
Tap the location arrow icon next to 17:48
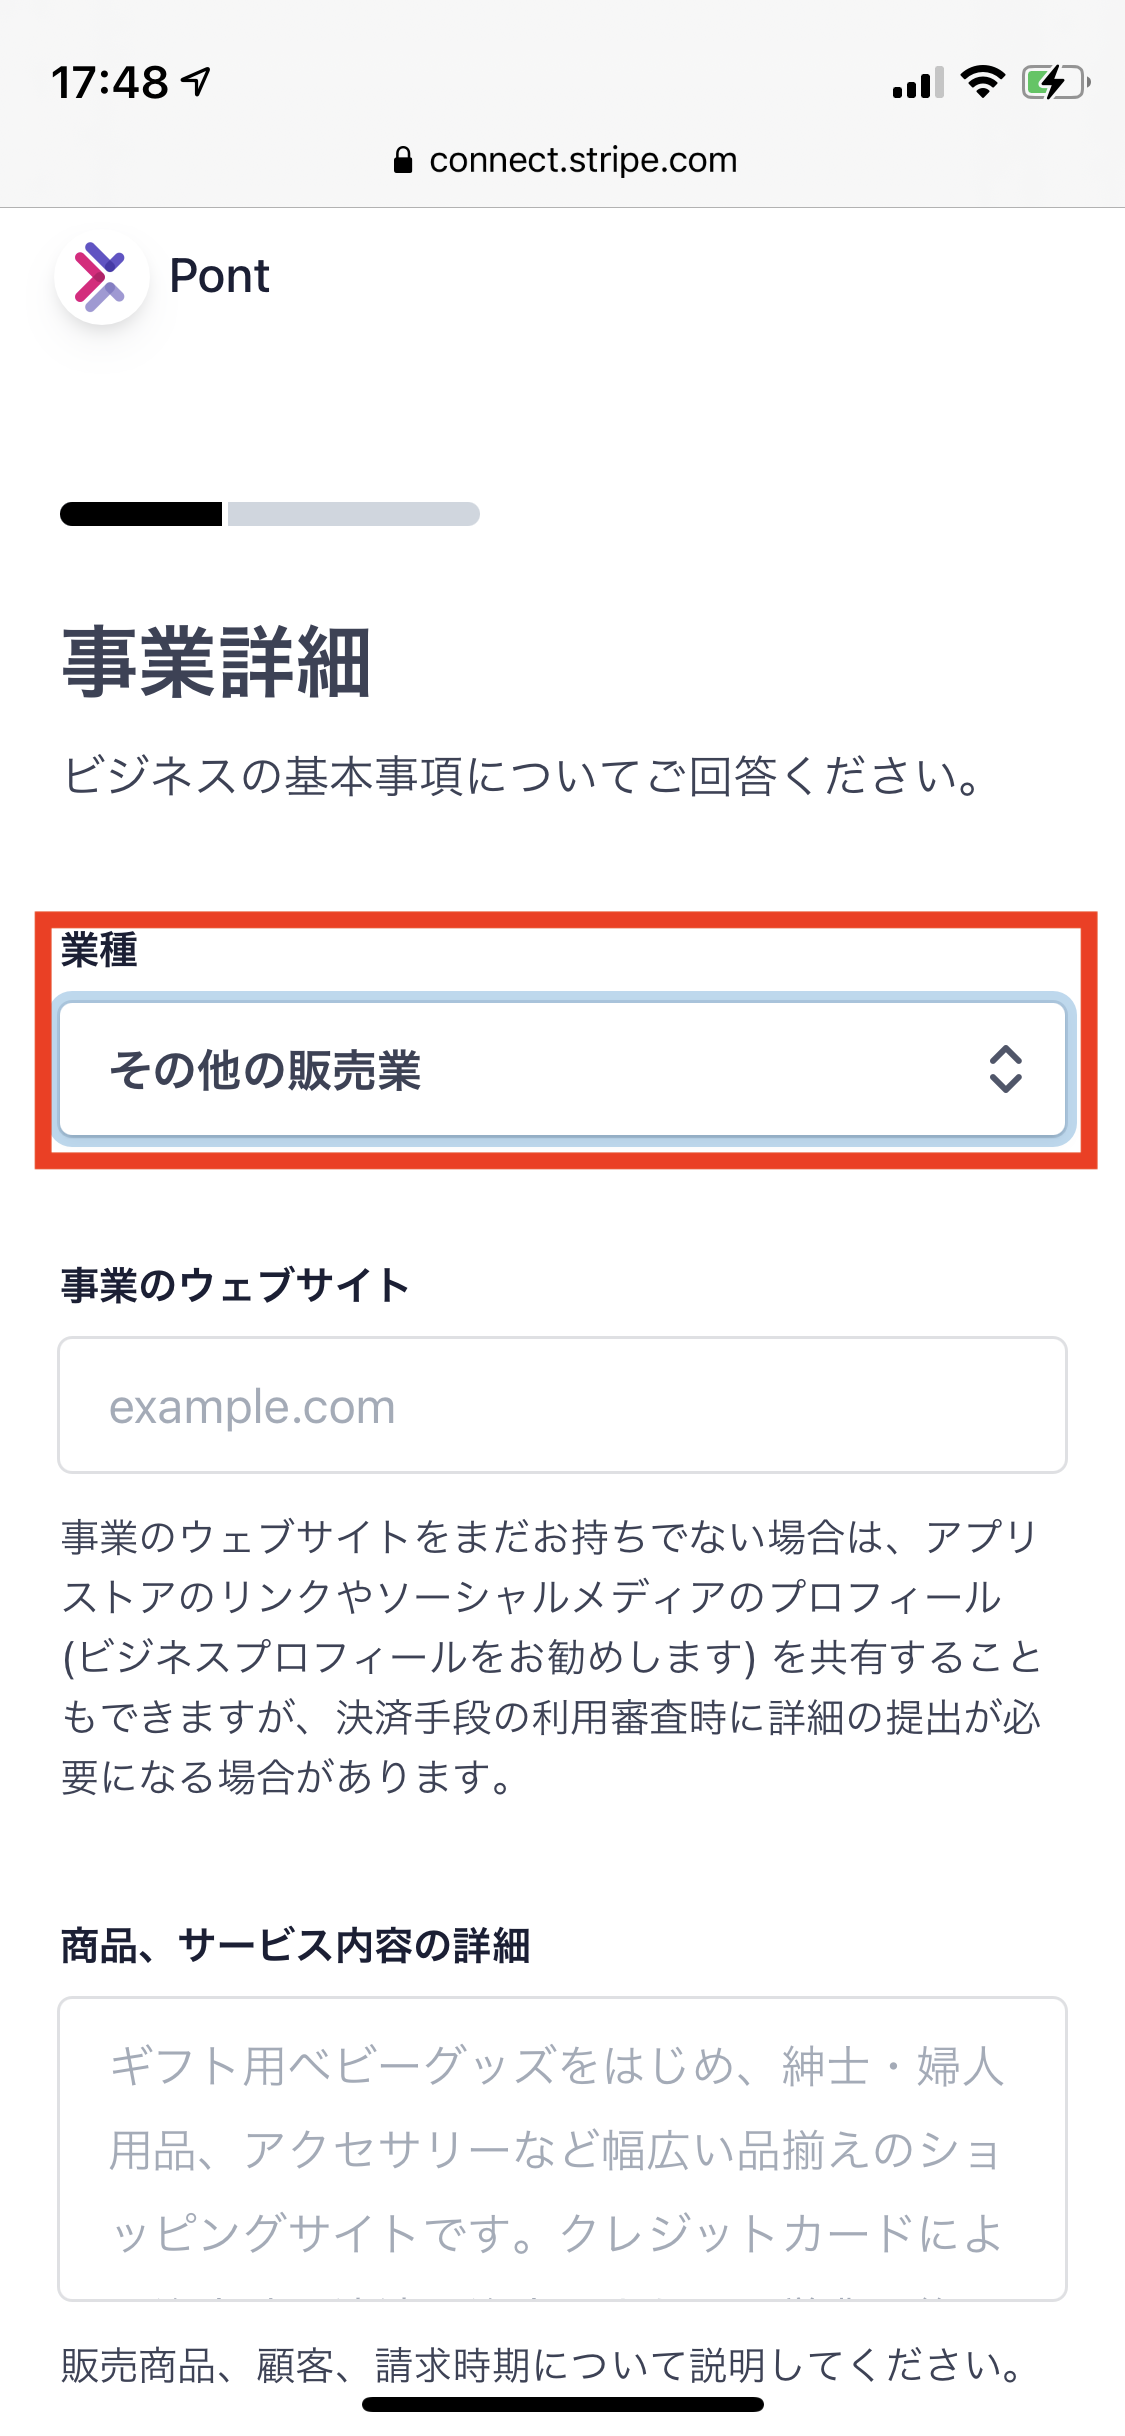pos(197,81)
